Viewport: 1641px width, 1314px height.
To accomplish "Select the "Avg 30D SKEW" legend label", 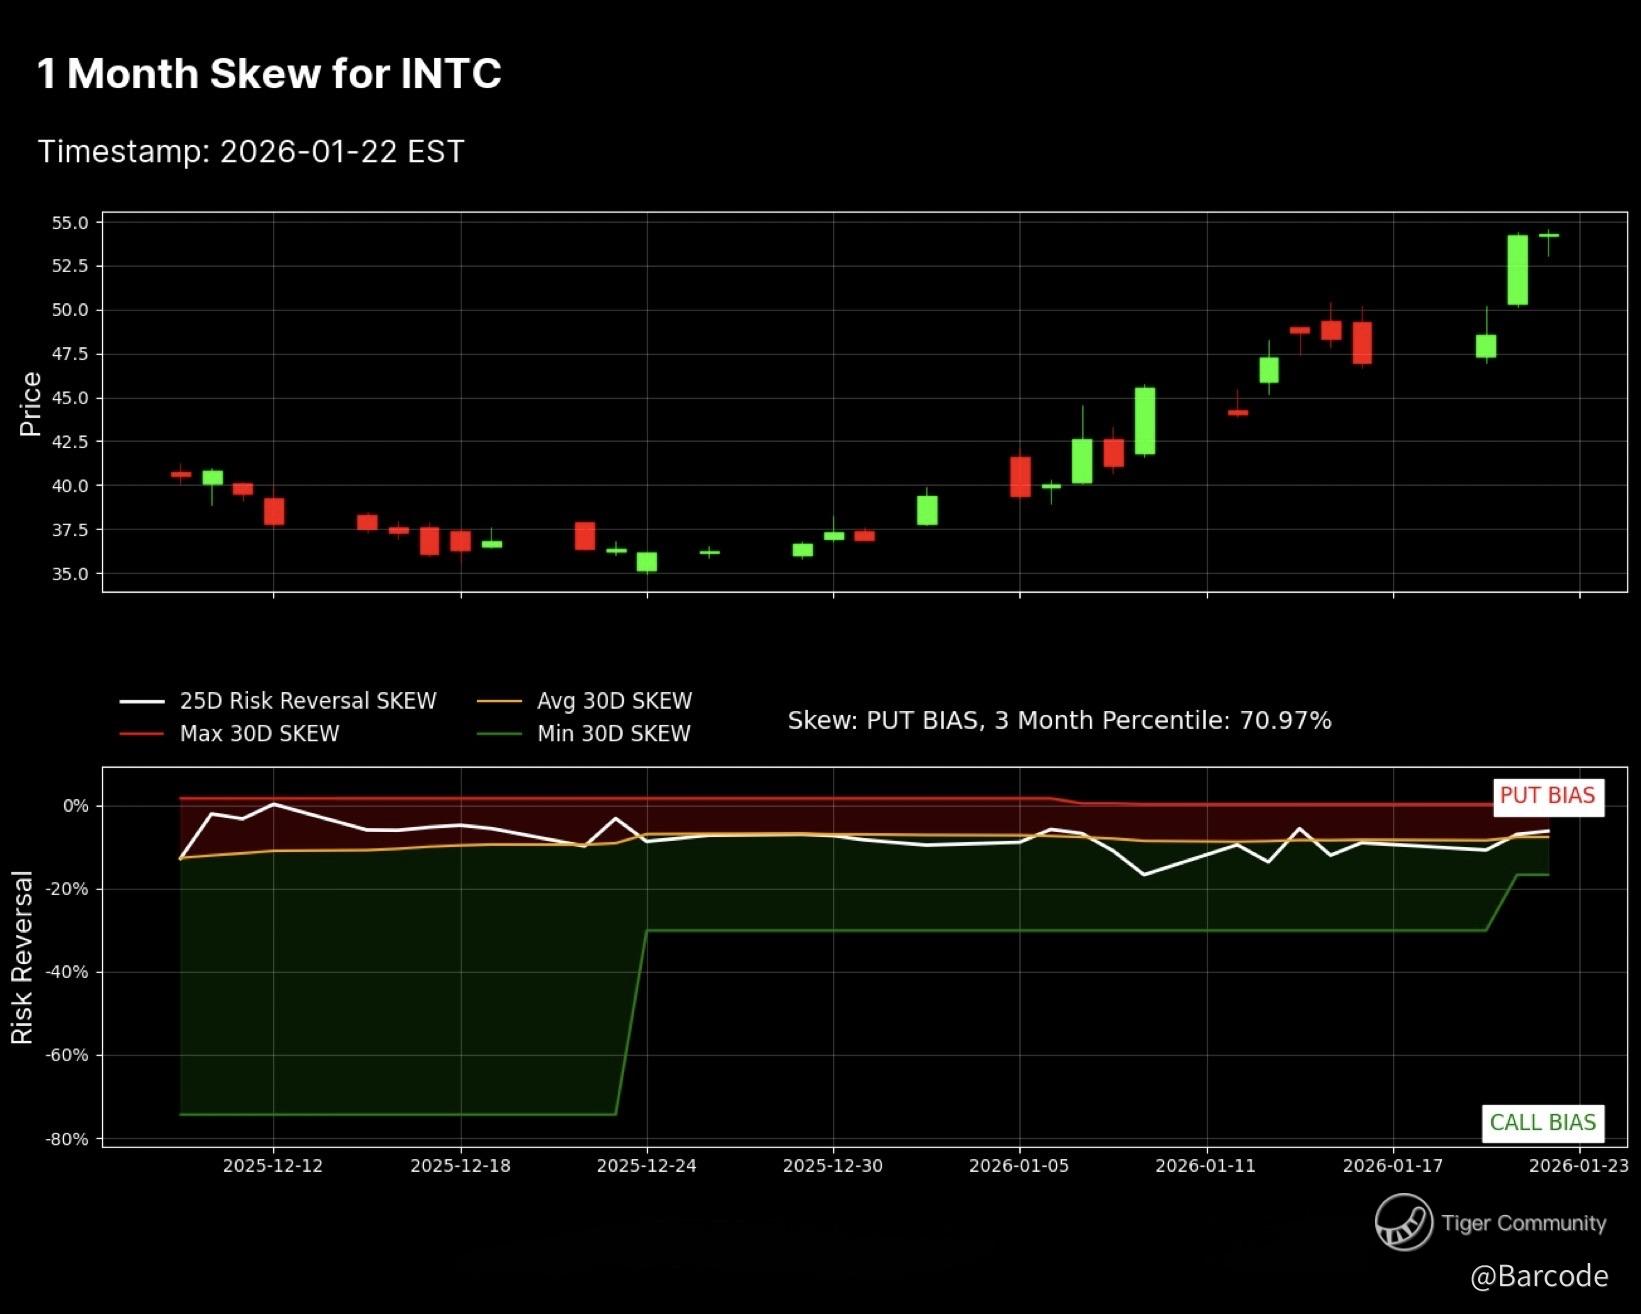I will tap(615, 701).
